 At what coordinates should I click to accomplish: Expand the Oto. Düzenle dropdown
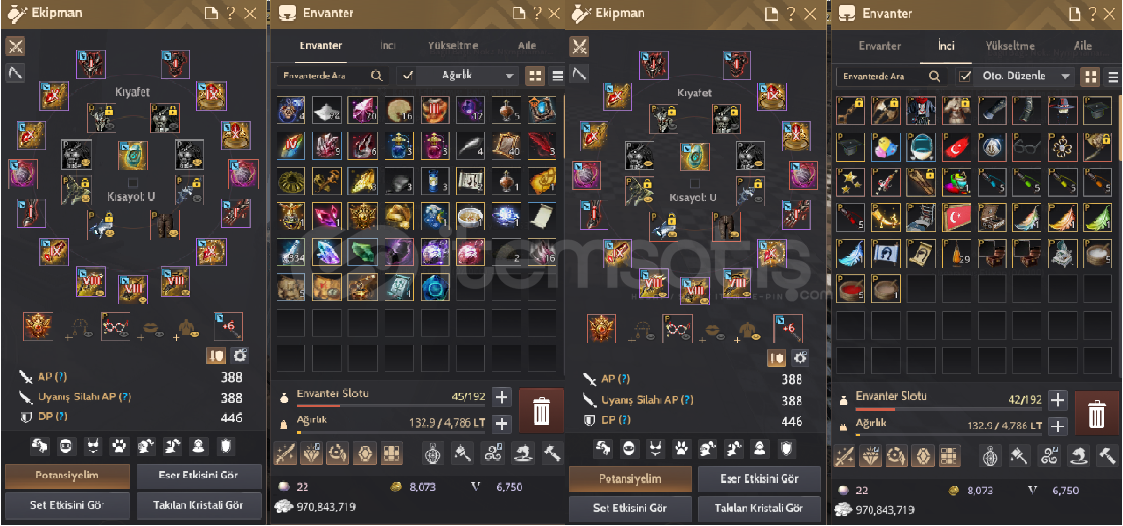pos(1024,76)
